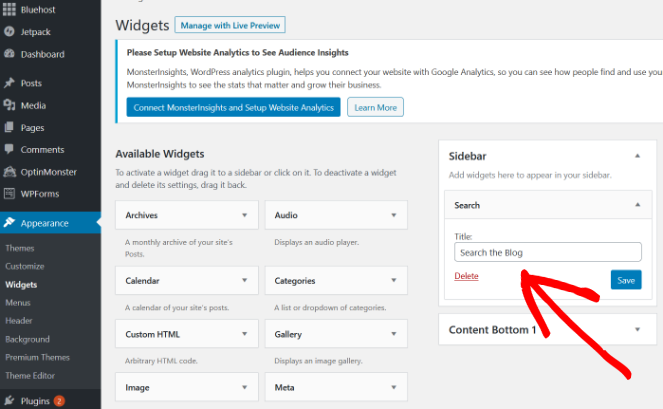Click Connect MonsterInsights and Setup Website Analytics
Image resolution: width=663 pixels, height=409 pixels.
pyautogui.click(x=233, y=107)
